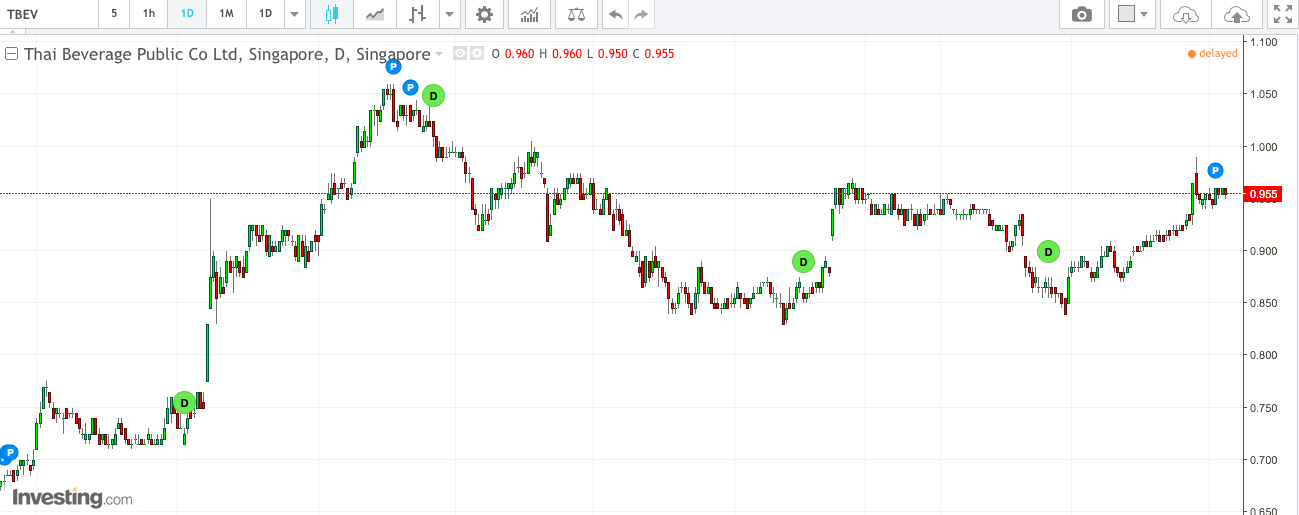Click the compare symbols scale icon
The image size is (1299, 515).
576,14
